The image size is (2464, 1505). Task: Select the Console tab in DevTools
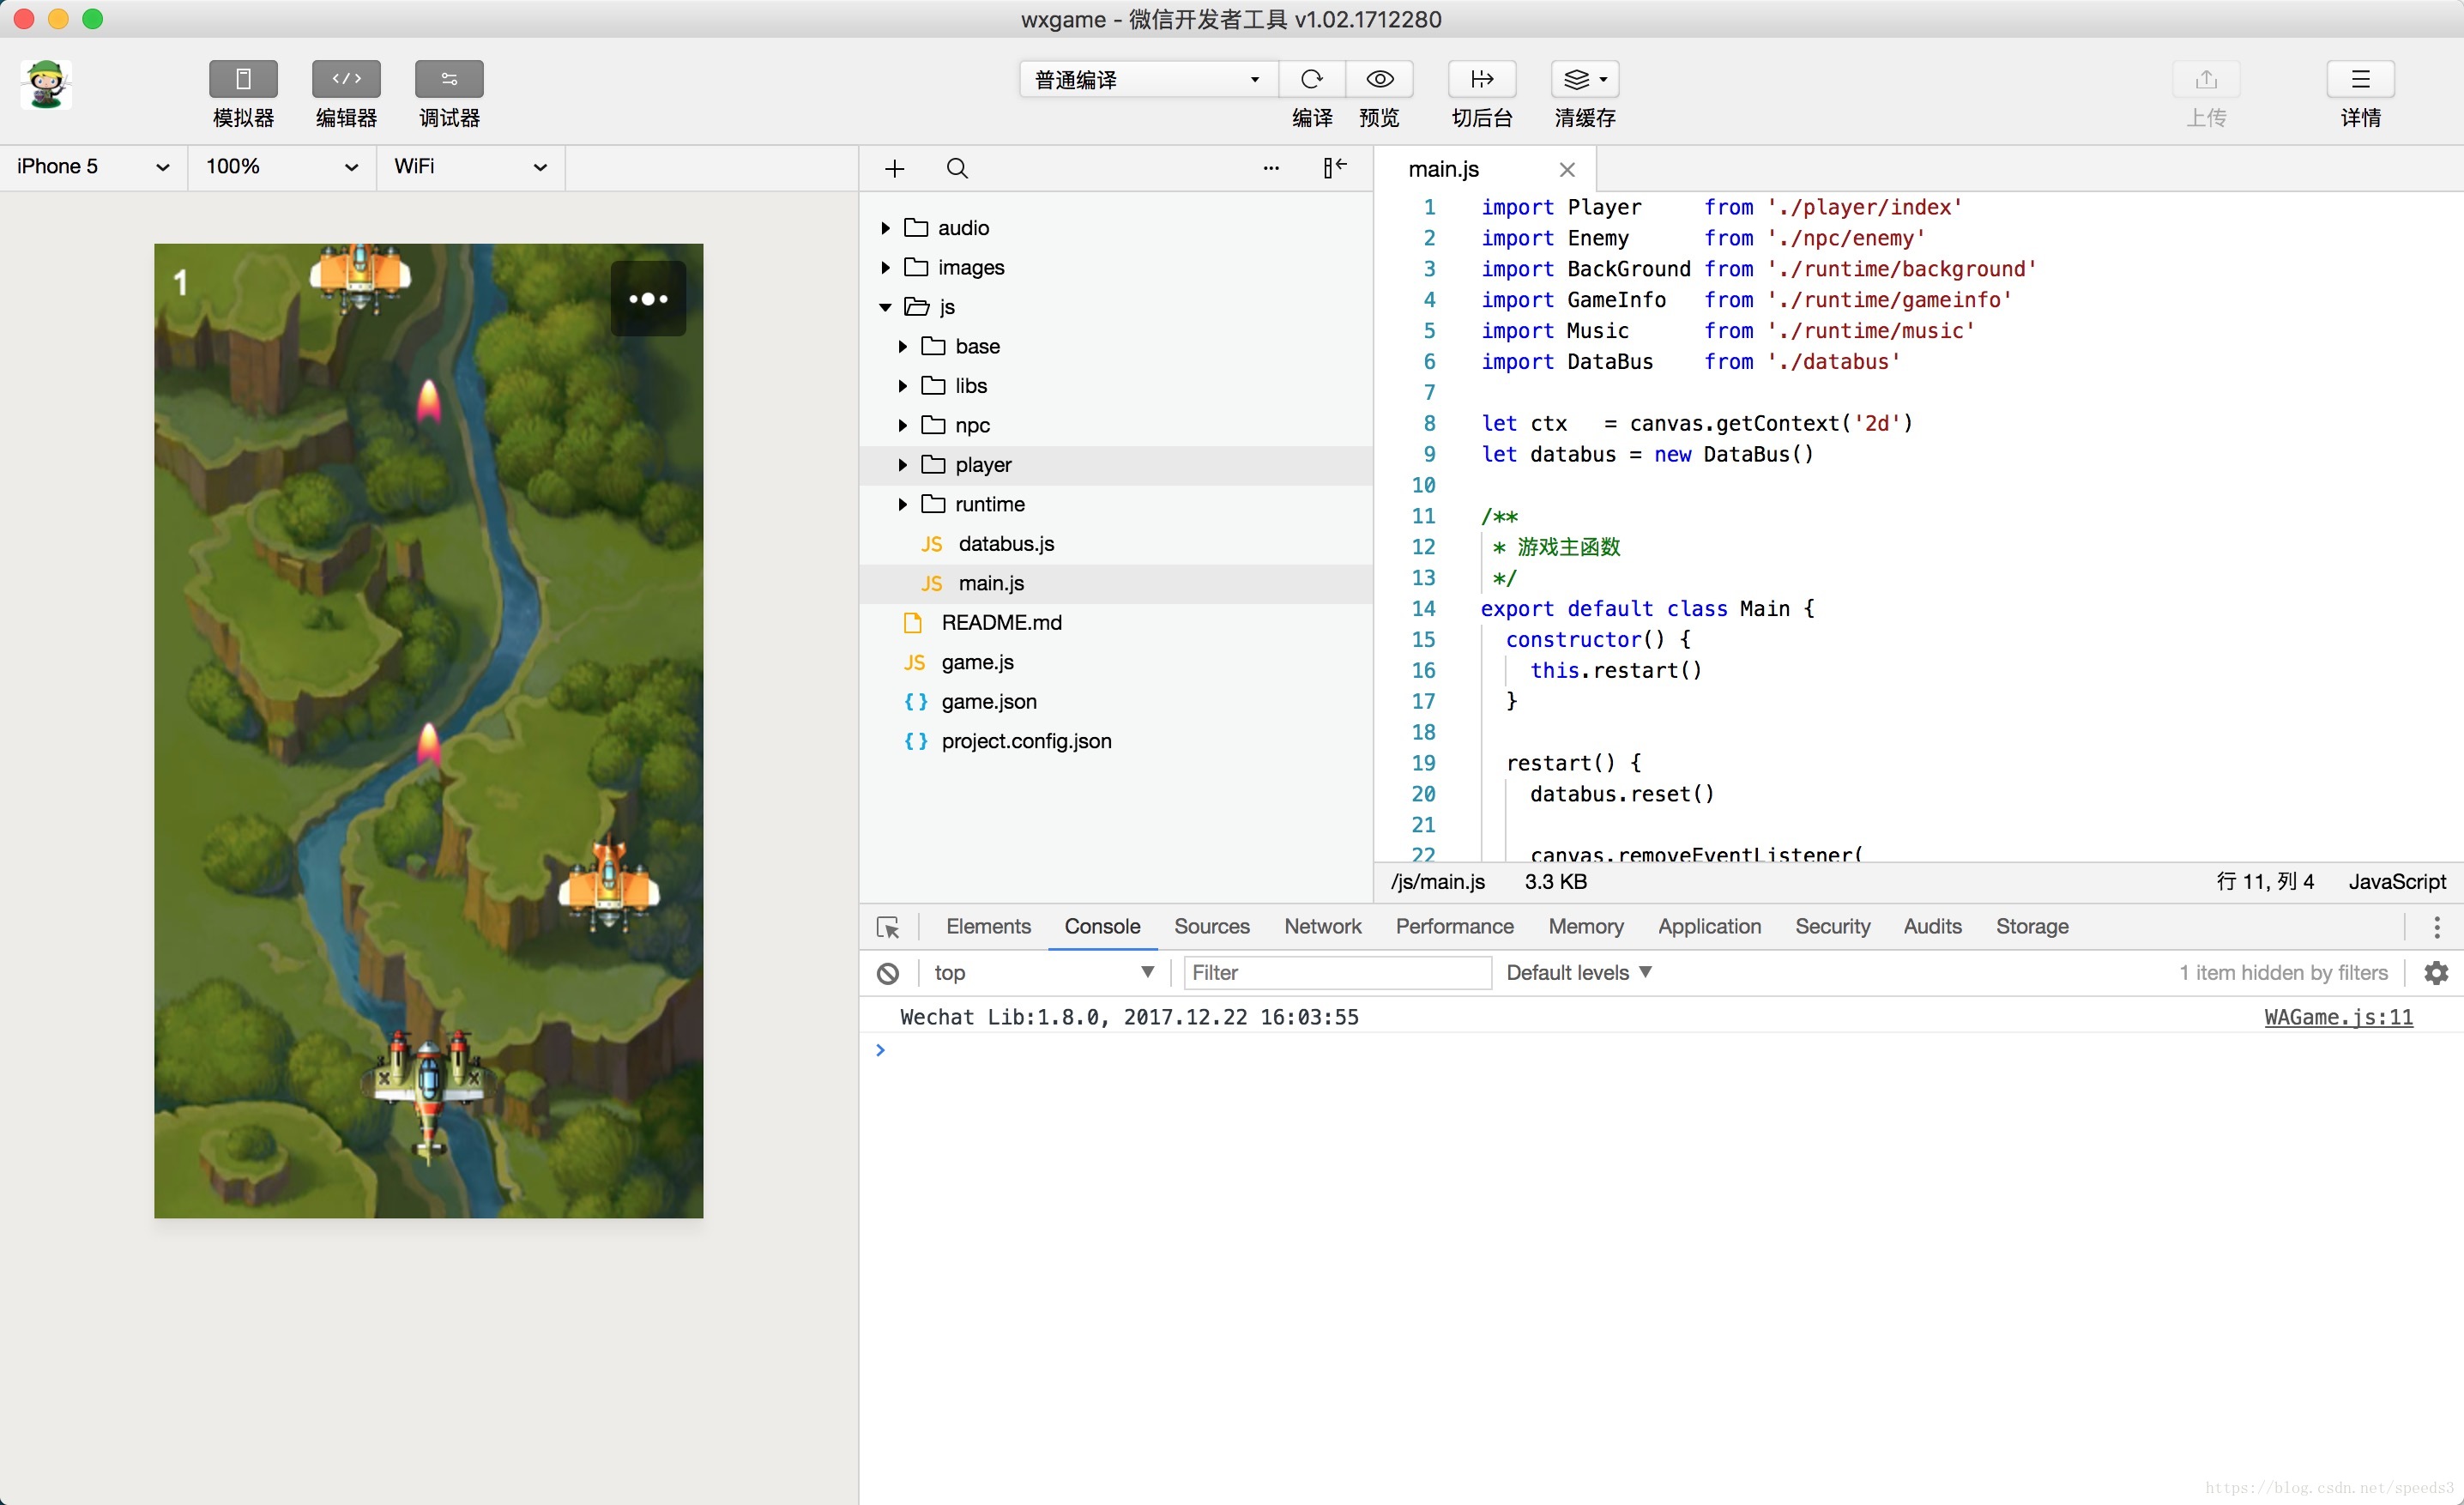click(x=1100, y=926)
